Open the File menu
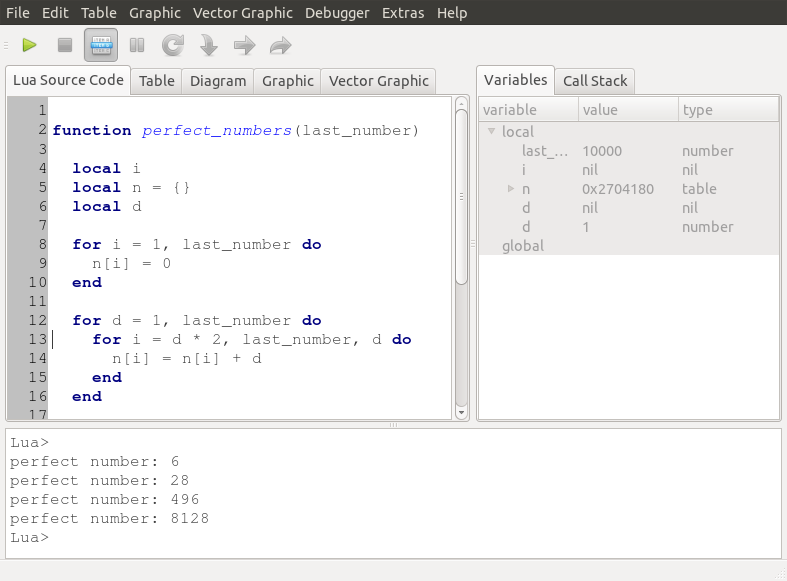This screenshot has height=581, width=787. pos(18,13)
